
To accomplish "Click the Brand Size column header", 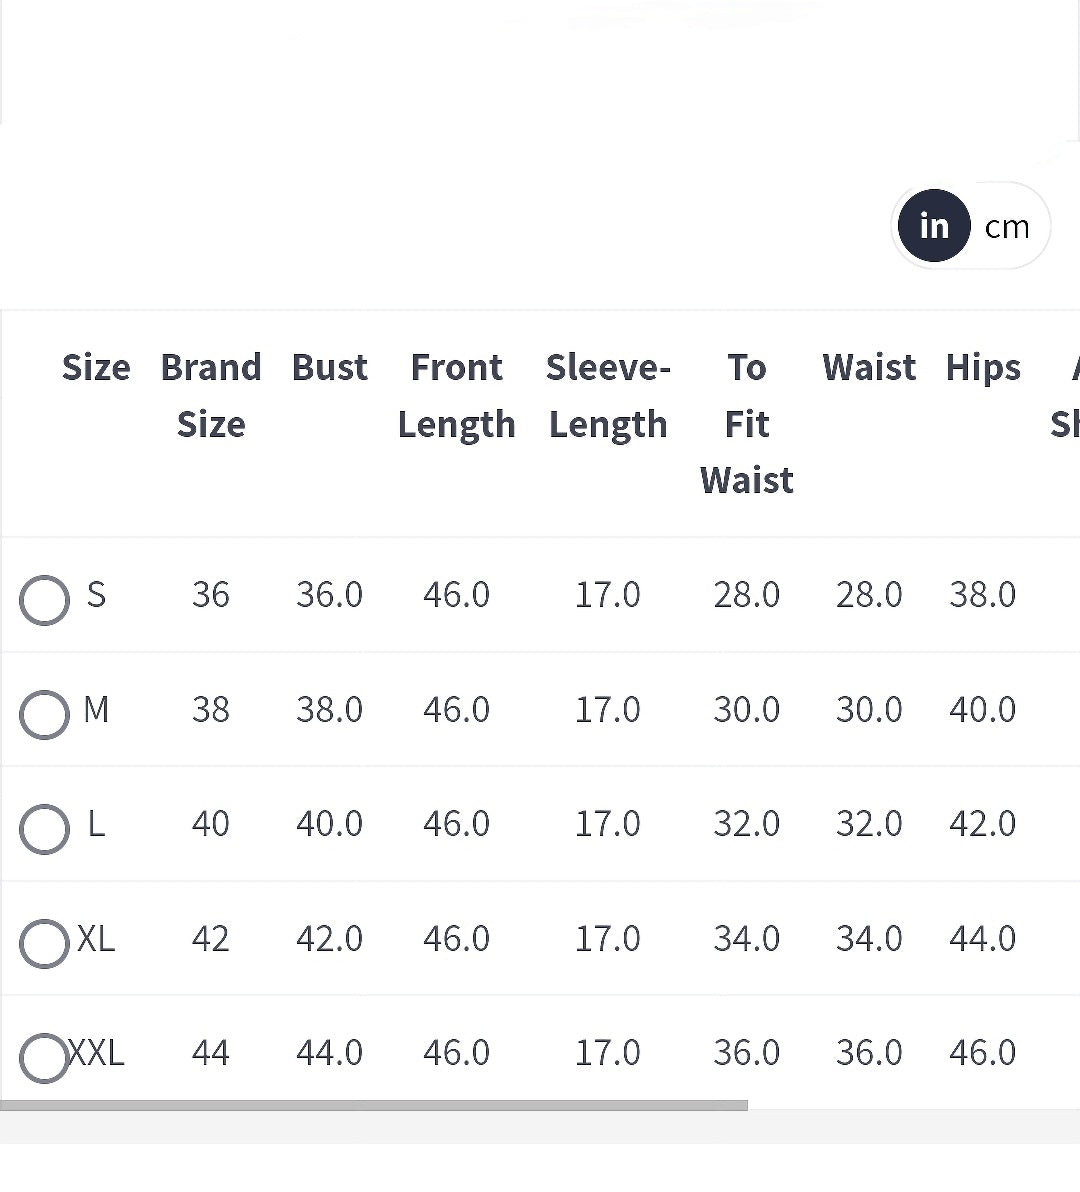I will (x=211, y=395).
